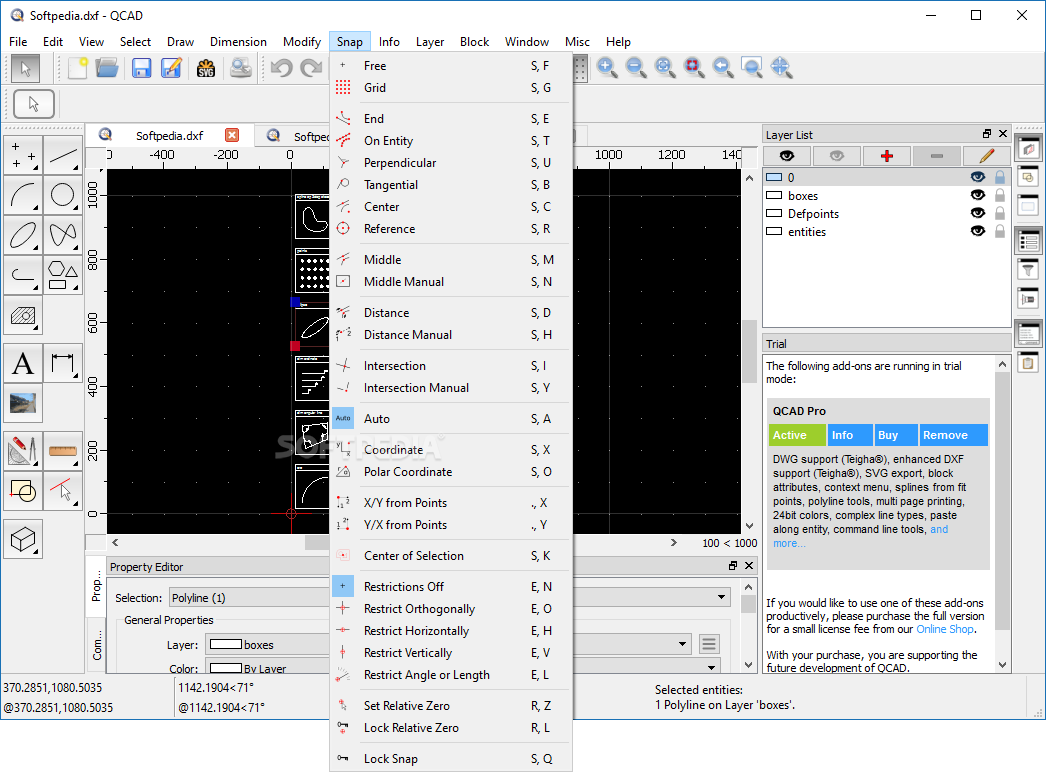1046x772 pixels.
Task: Select the ellipse drawing tool
Action: [23, 234]
